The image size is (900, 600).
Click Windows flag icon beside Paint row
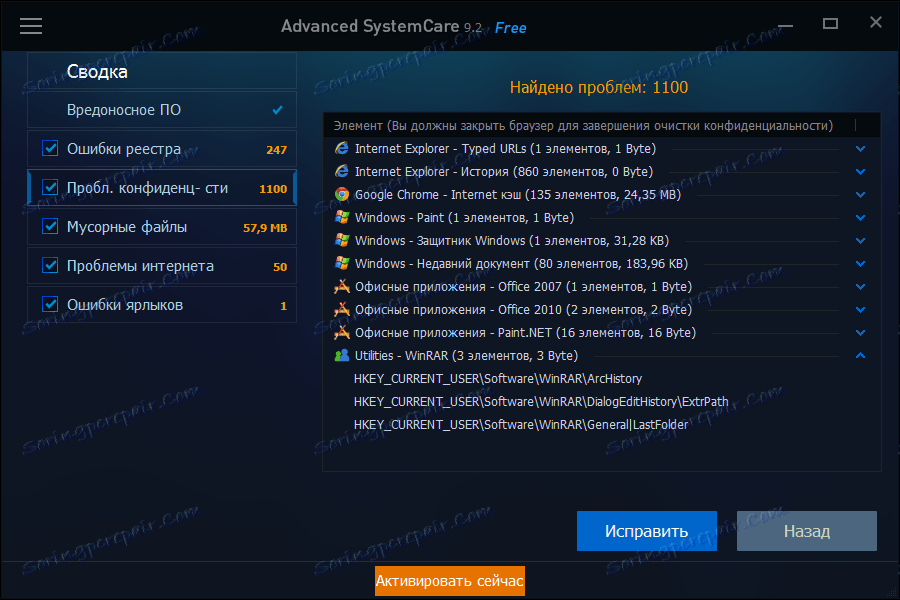pyautogui.click(x=342, y=218)
